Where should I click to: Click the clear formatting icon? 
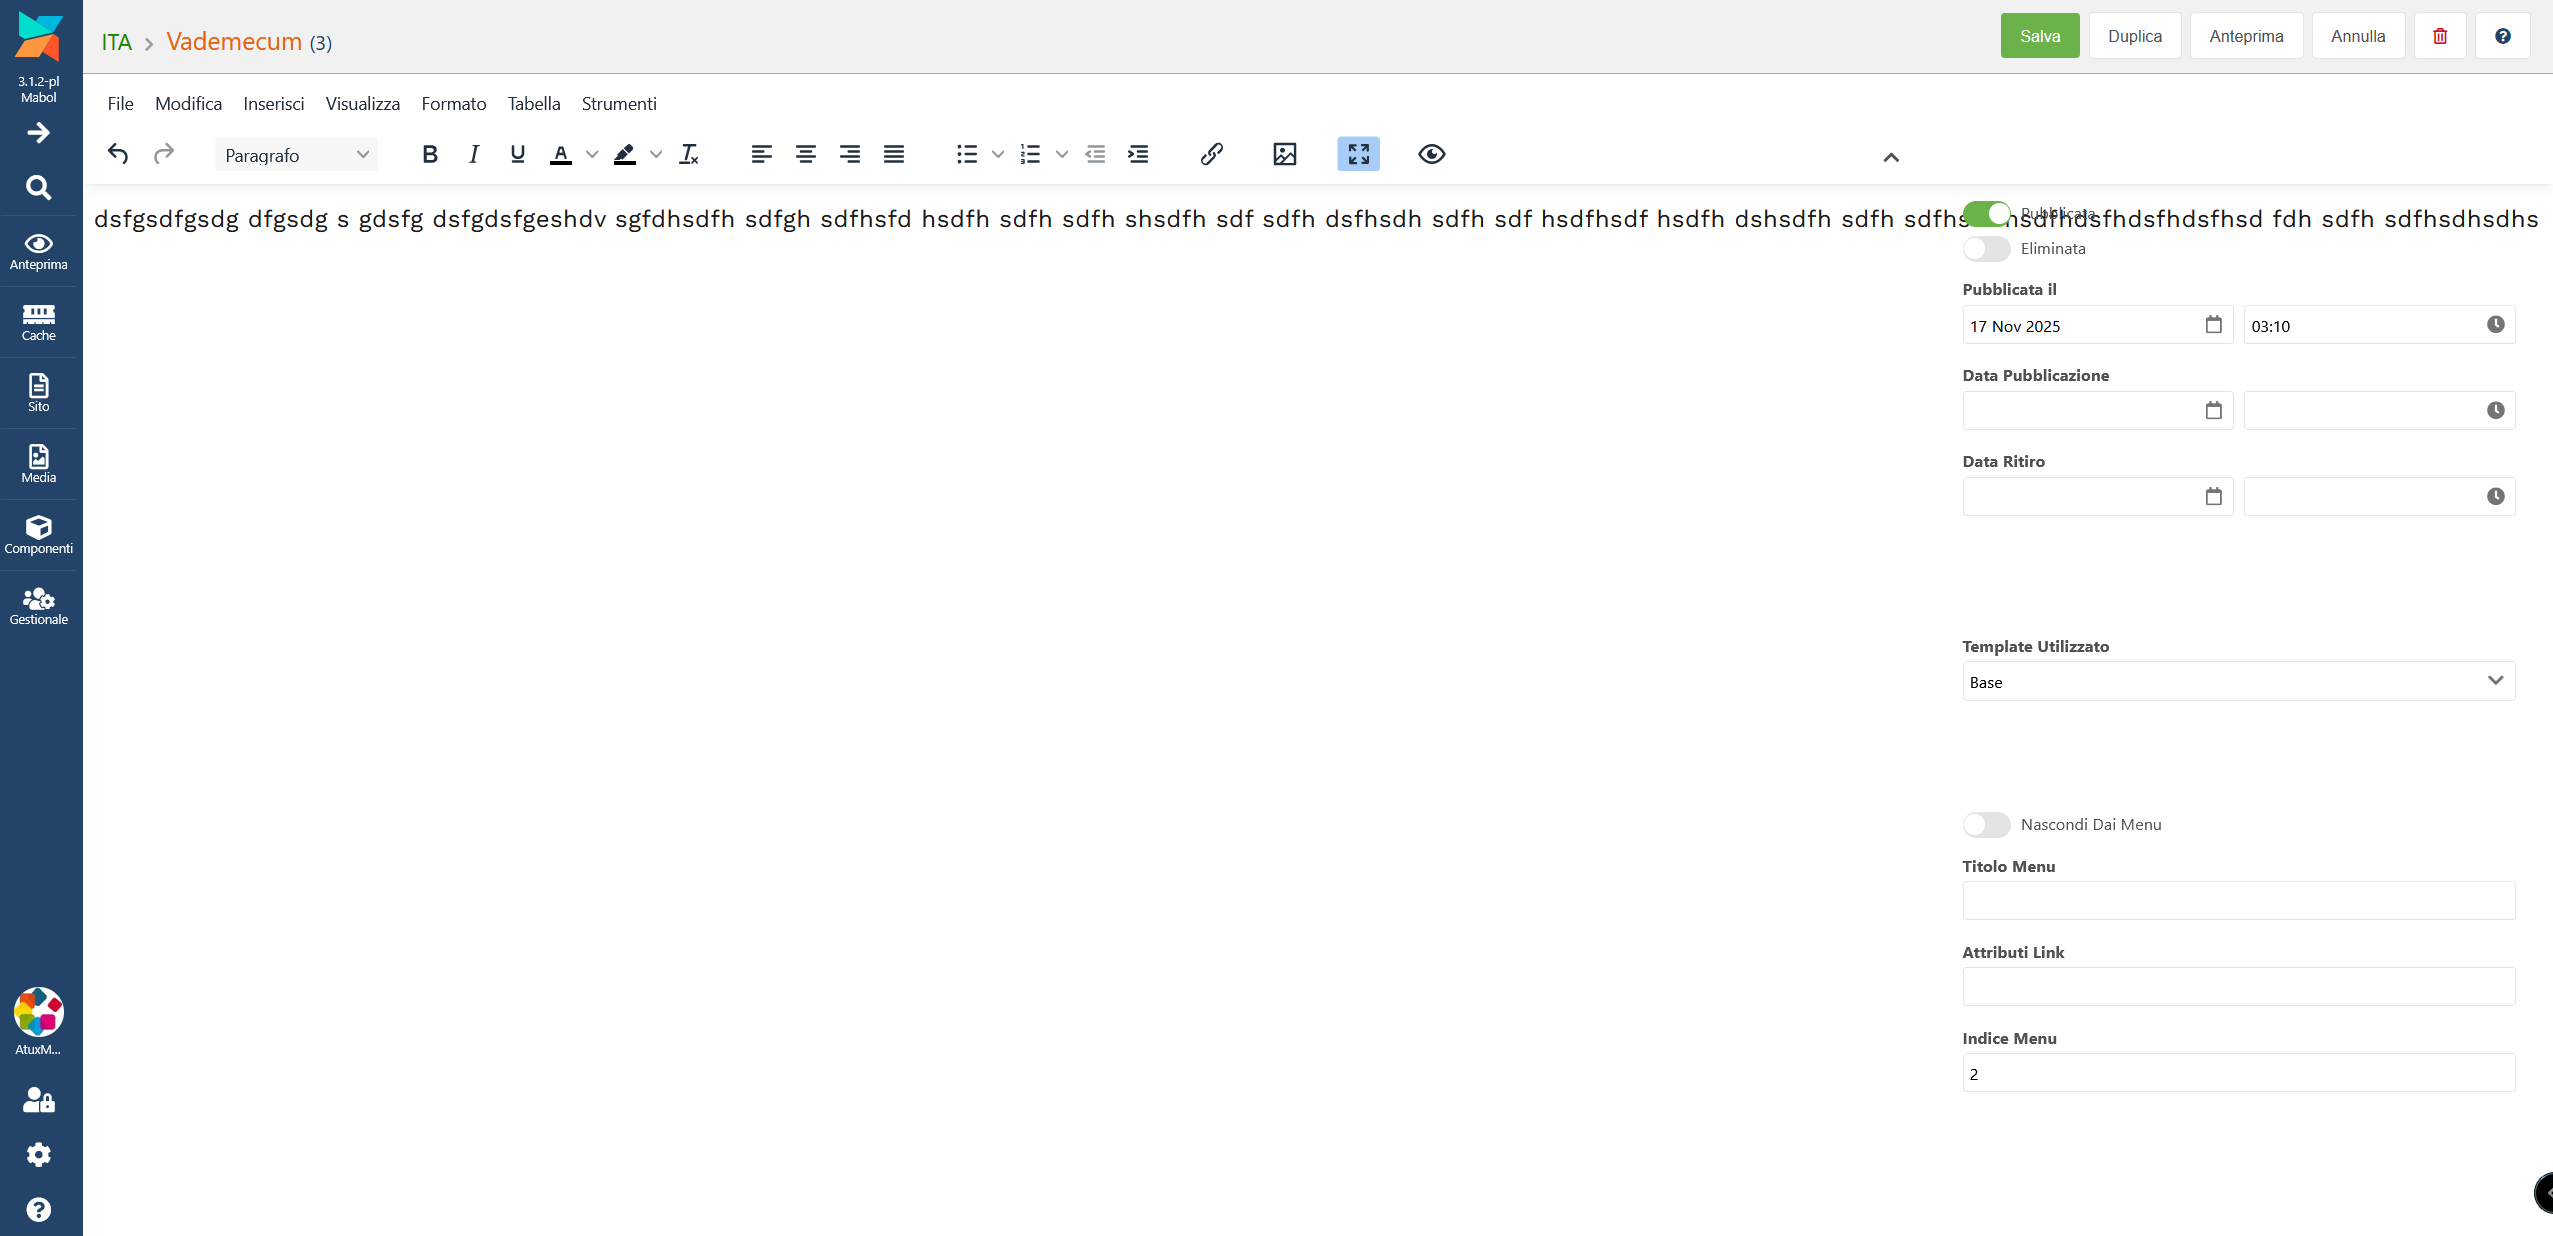point(688,154)
